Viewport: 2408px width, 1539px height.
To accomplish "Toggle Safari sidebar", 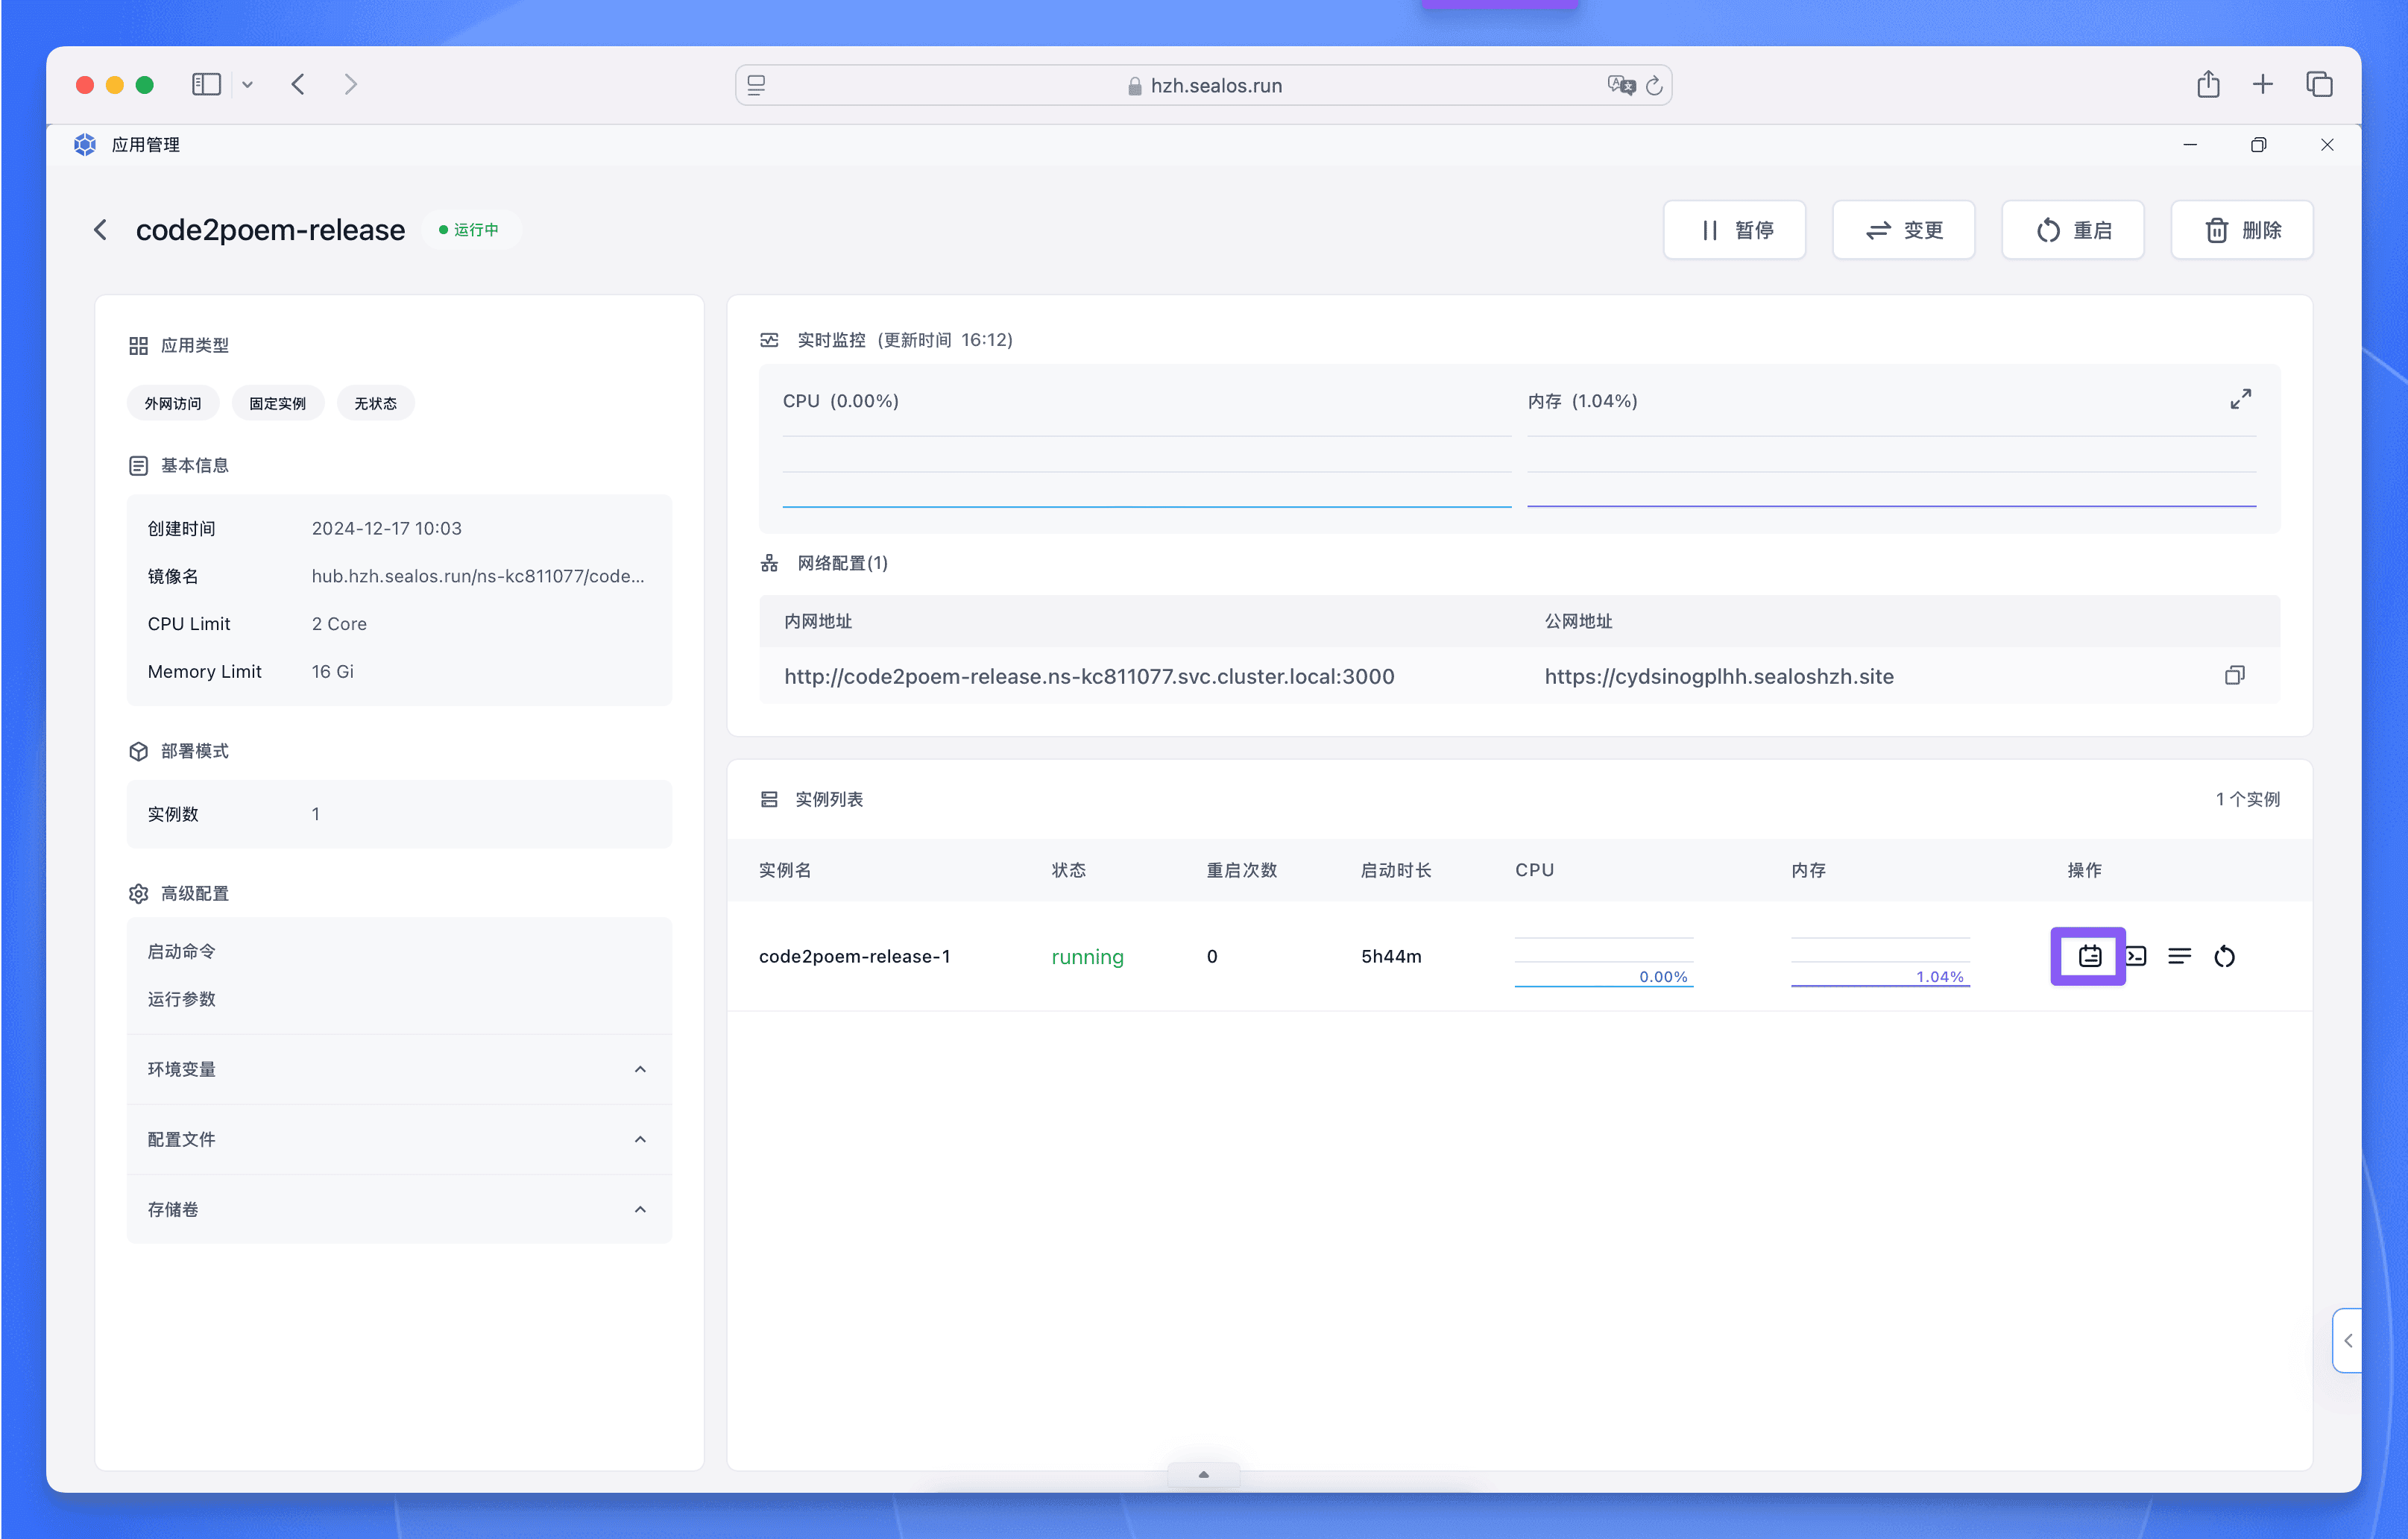I will tap(206, 84).
